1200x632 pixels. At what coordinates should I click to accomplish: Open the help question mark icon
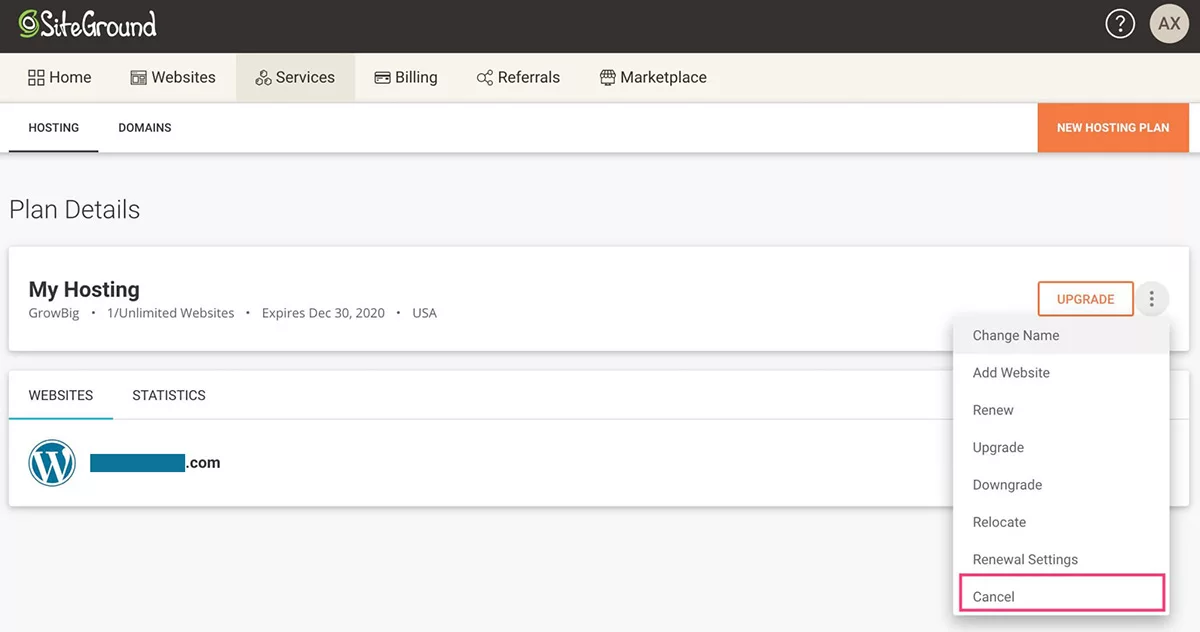pyautogui.click(x=1120, y=25)
